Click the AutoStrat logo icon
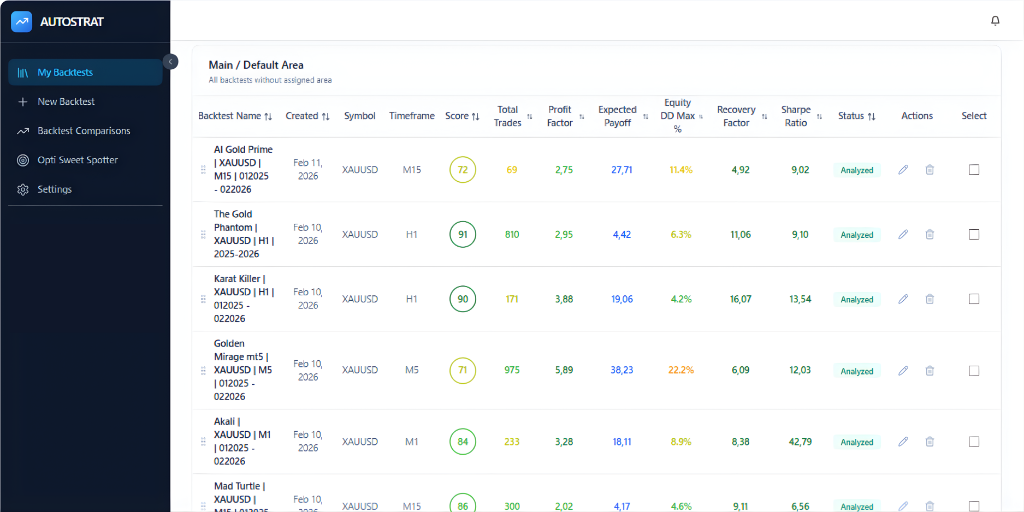This screenshot has height=512, width=1024. point(22,22)
